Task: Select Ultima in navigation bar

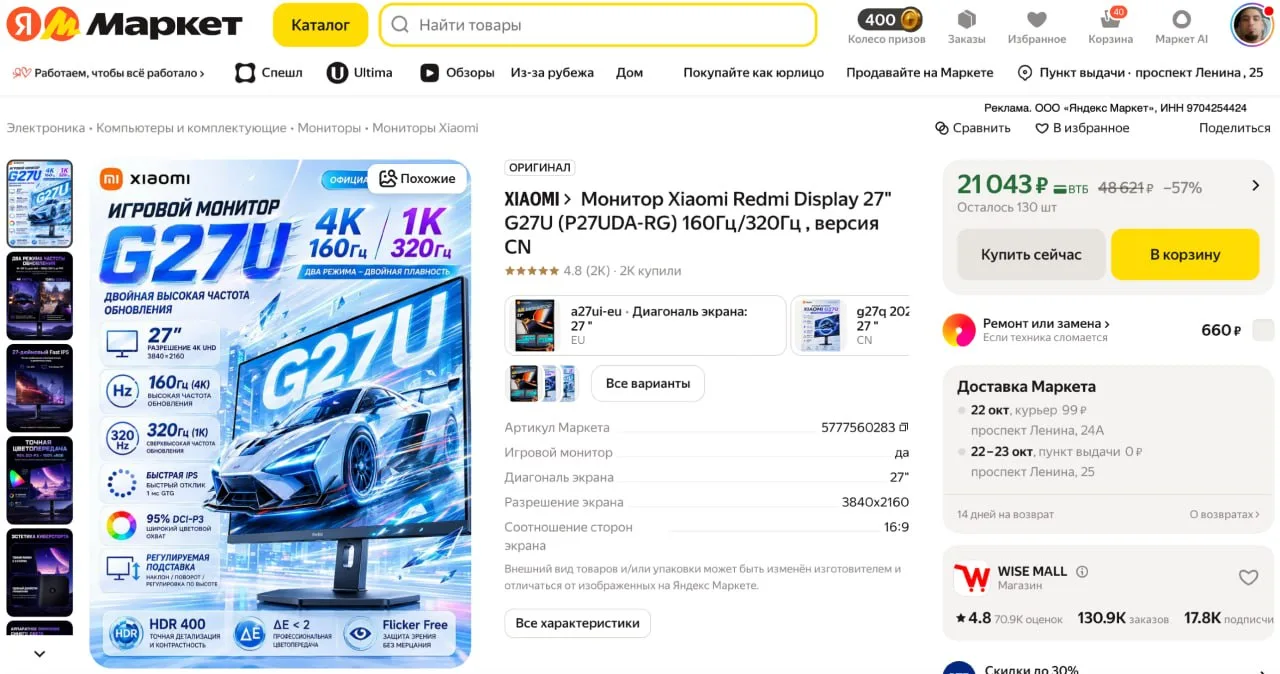Action: (x=360, y=73)
